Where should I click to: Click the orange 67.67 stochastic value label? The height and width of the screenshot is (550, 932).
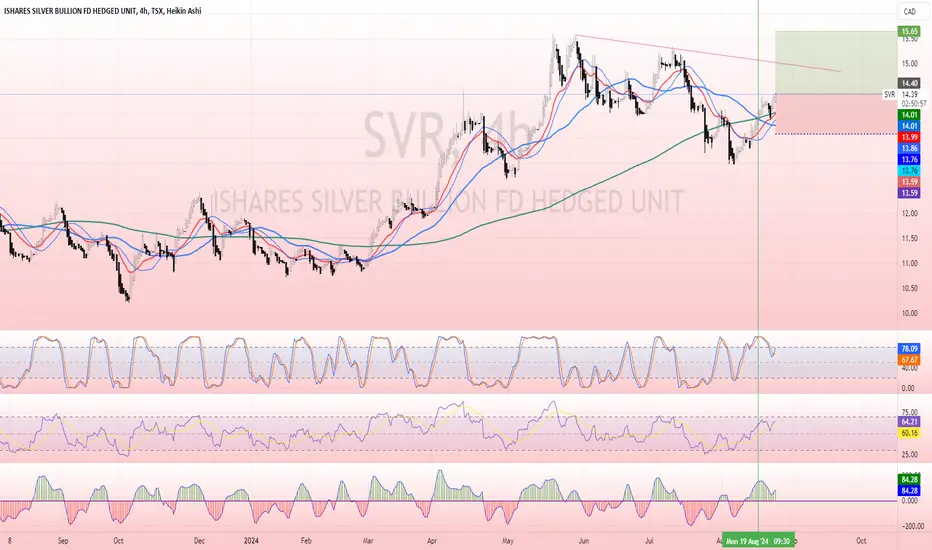pyautogui.click(x=909, y=360)
